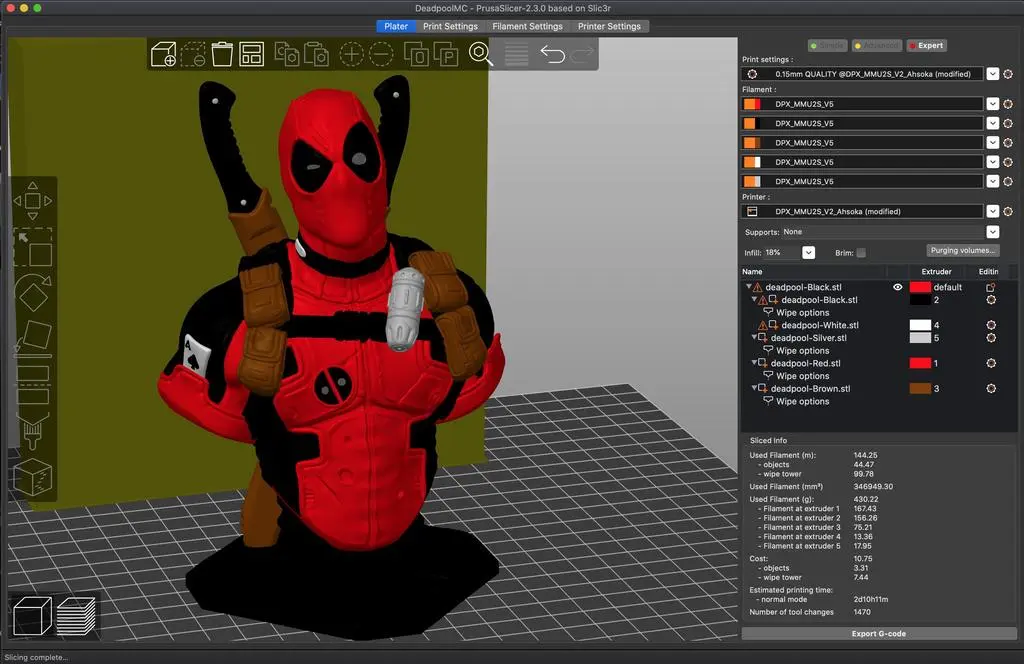Enable the Brim checkbox

pyautogui.click(x=861, y=253)
